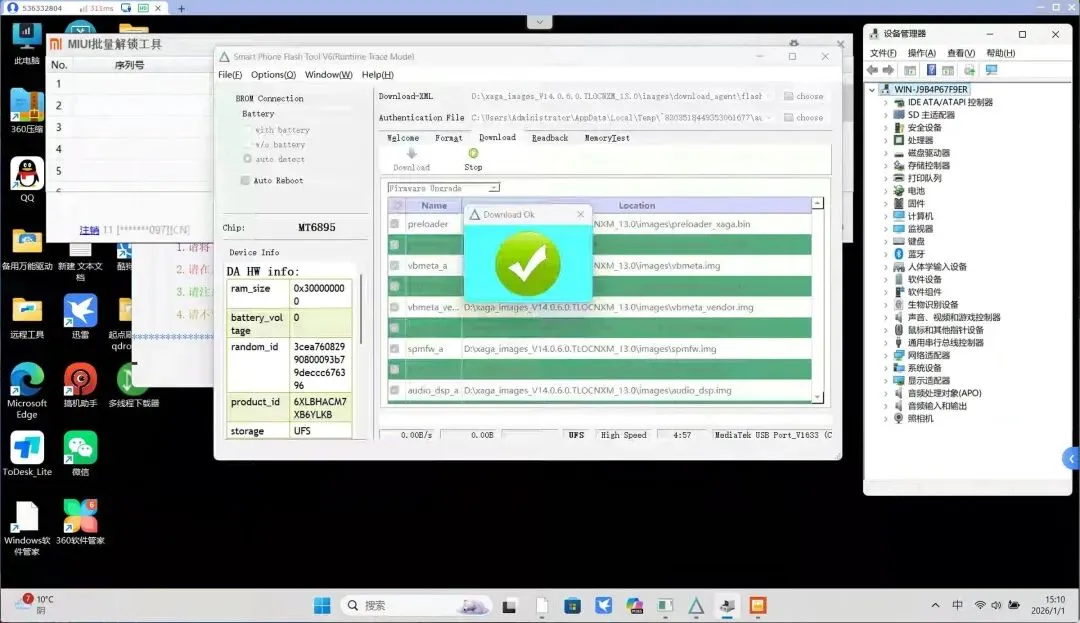Viewport: 1080px width, 623px height.
Task: Toggle the vbmeta_a row checkbox
Action: [395, 265]
